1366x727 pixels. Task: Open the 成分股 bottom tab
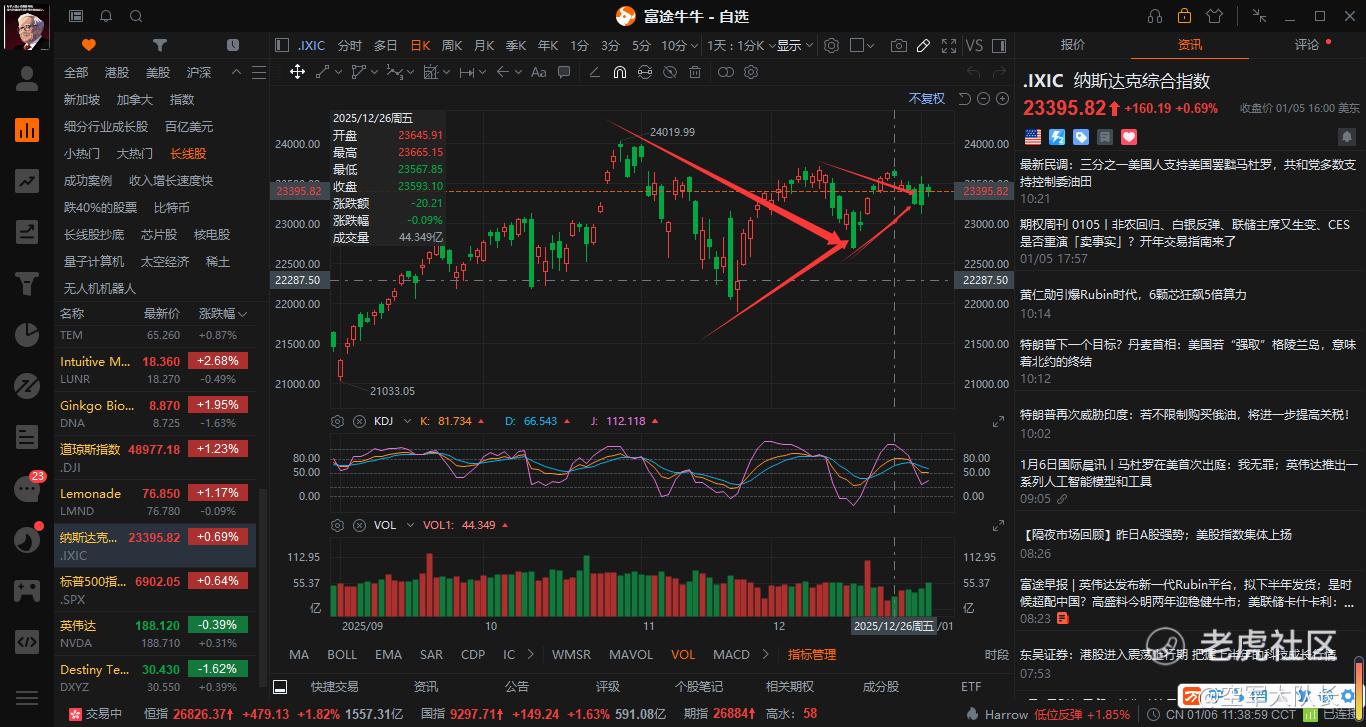click(881, 686)
